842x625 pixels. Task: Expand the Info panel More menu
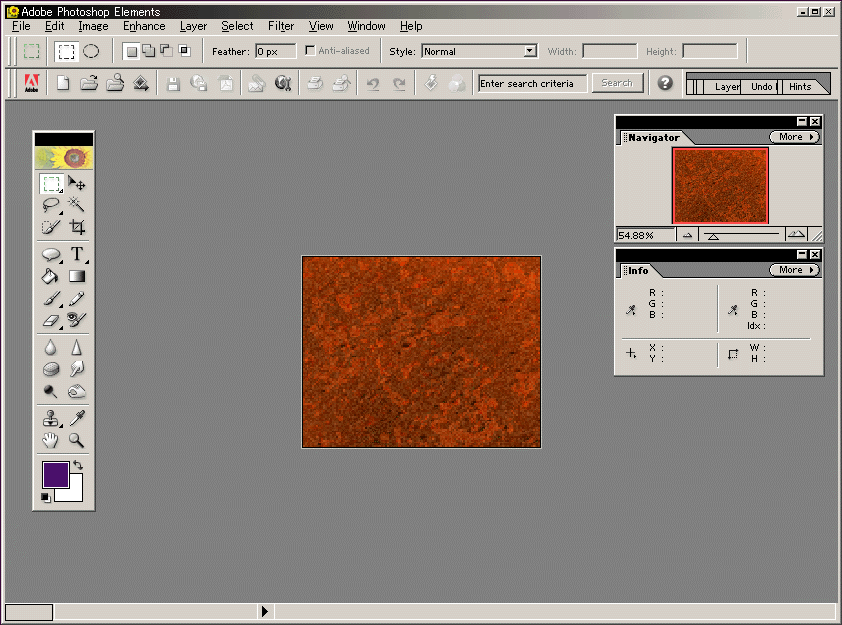[794, 270]
